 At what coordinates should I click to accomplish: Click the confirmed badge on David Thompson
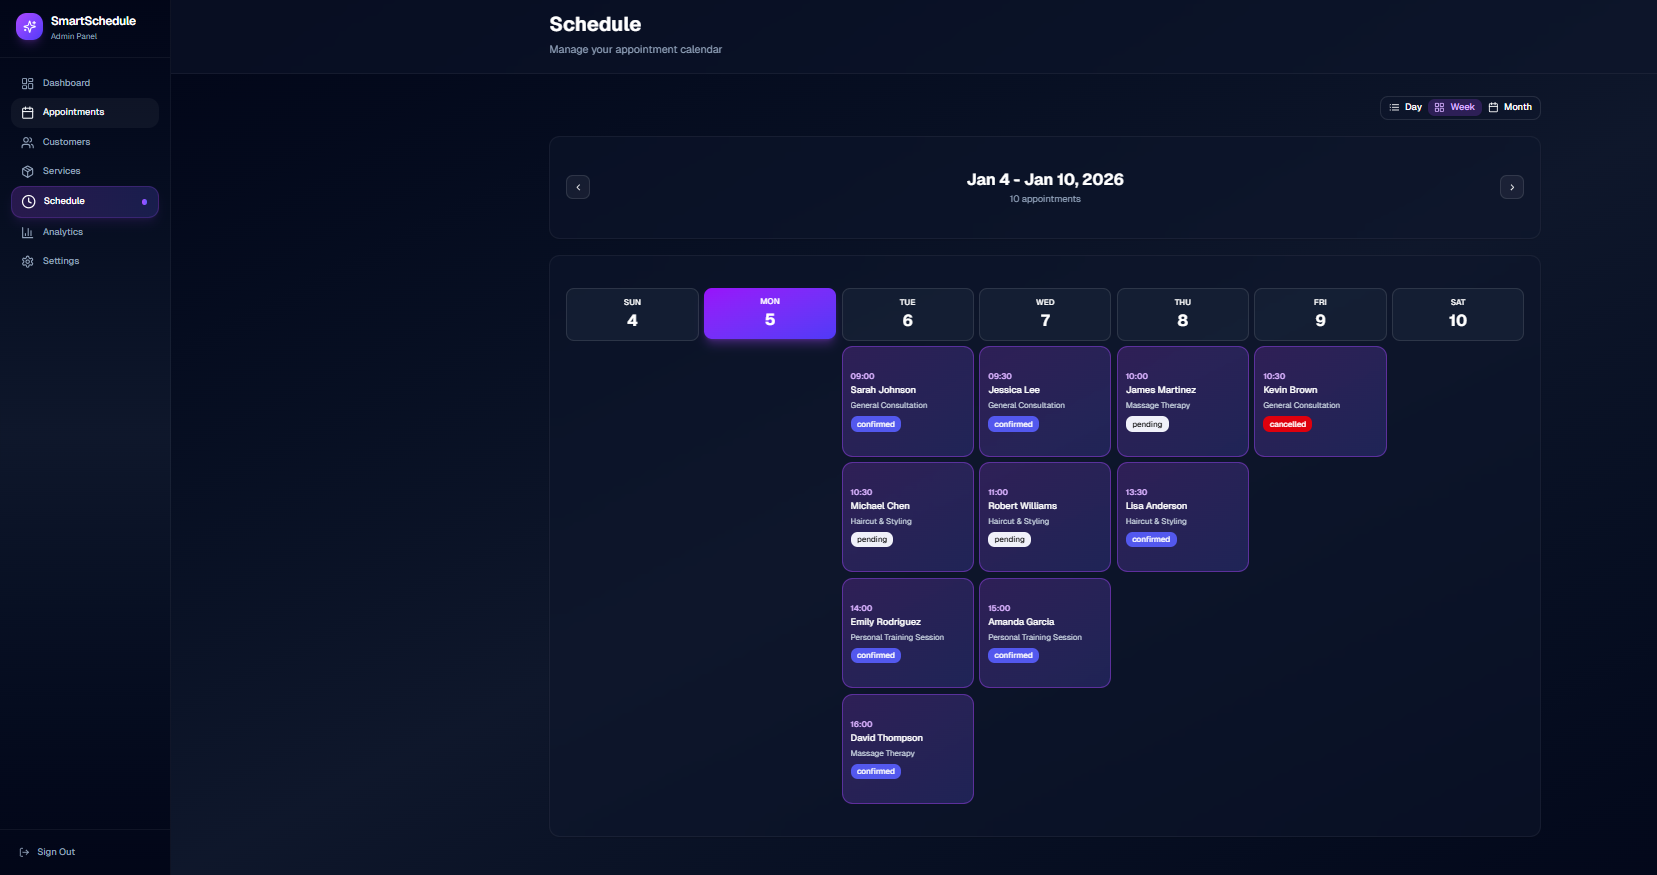coord(876,771)
